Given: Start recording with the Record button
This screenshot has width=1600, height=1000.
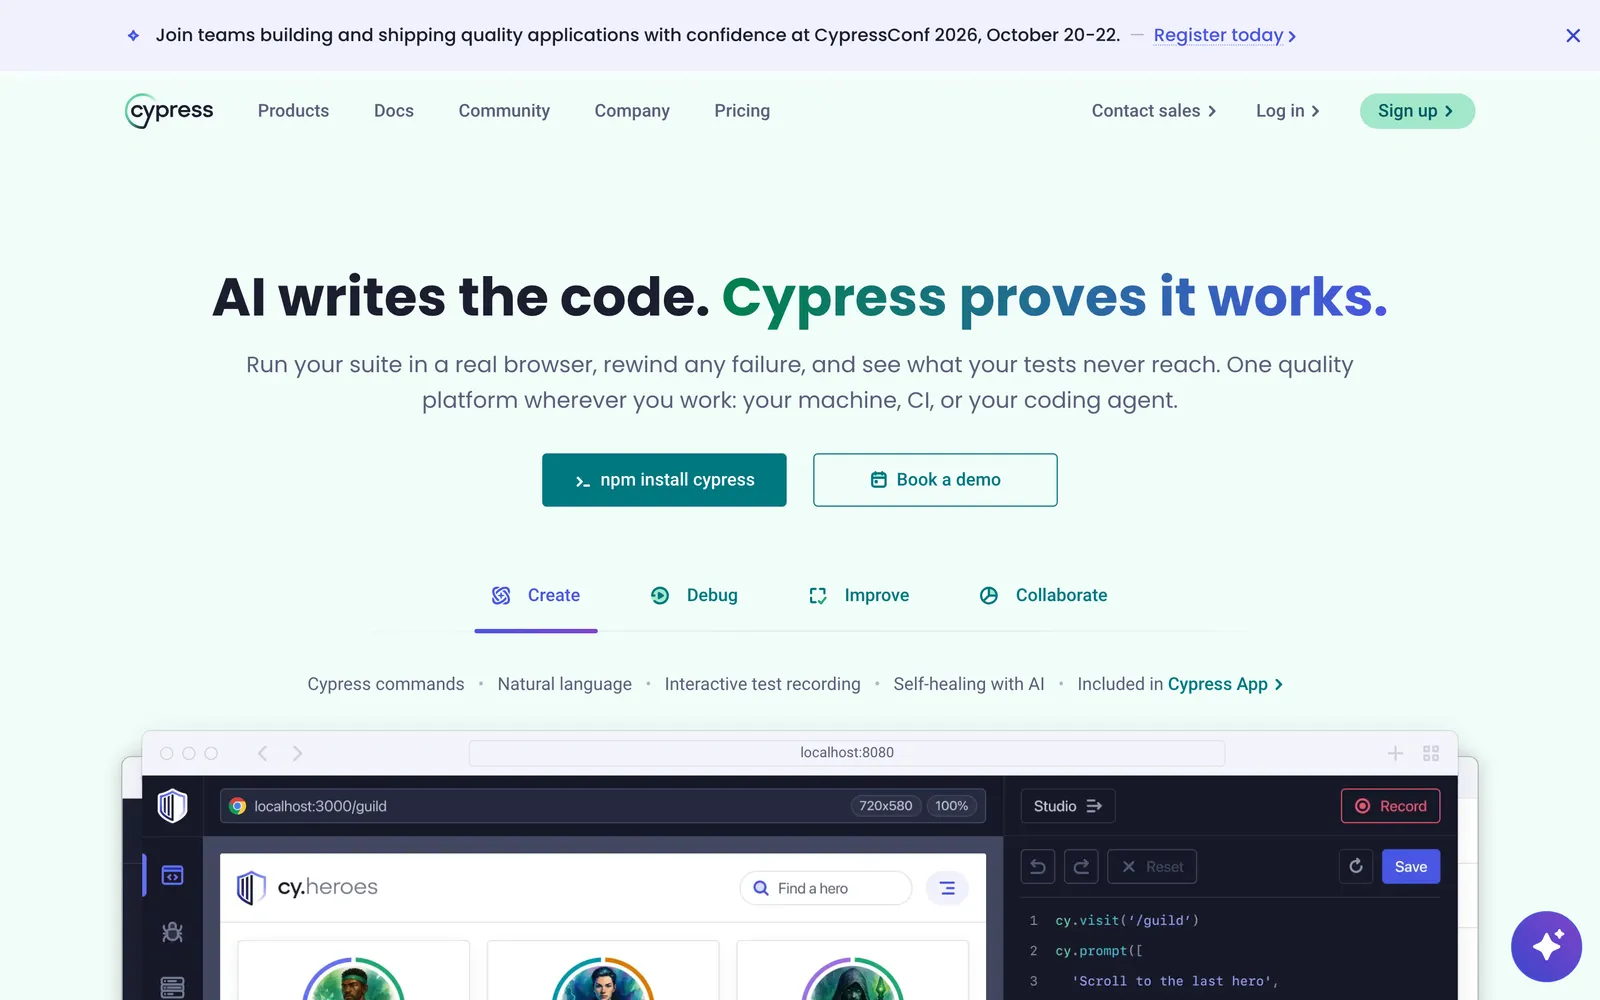Looking at the screenshot, I should click(1390, 806).
